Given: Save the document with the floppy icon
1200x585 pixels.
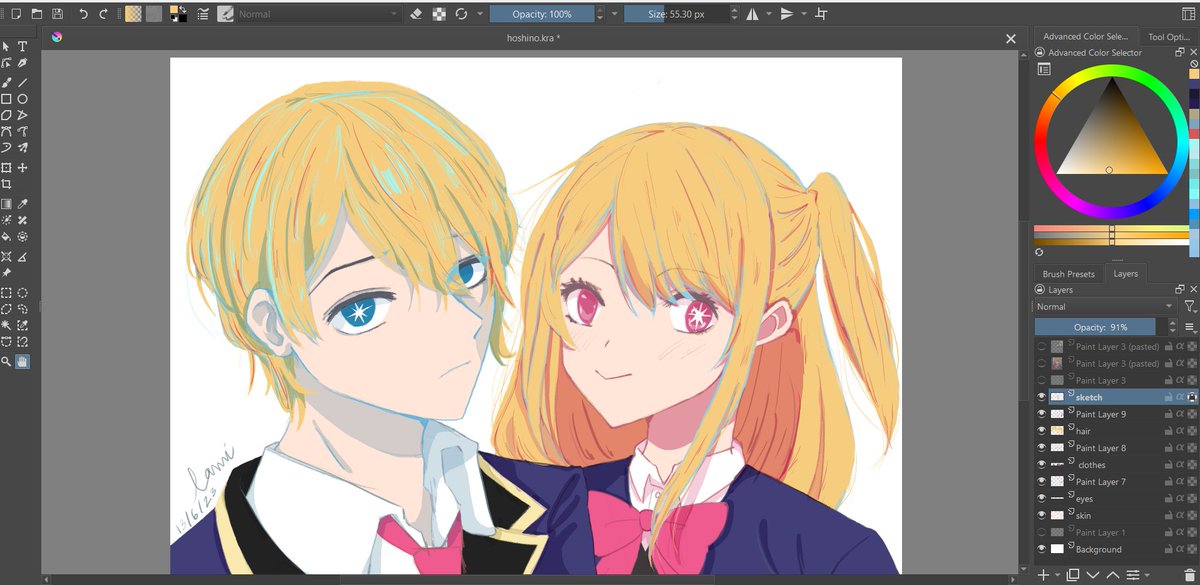Looking at the screenshot, I should point(57,14).
